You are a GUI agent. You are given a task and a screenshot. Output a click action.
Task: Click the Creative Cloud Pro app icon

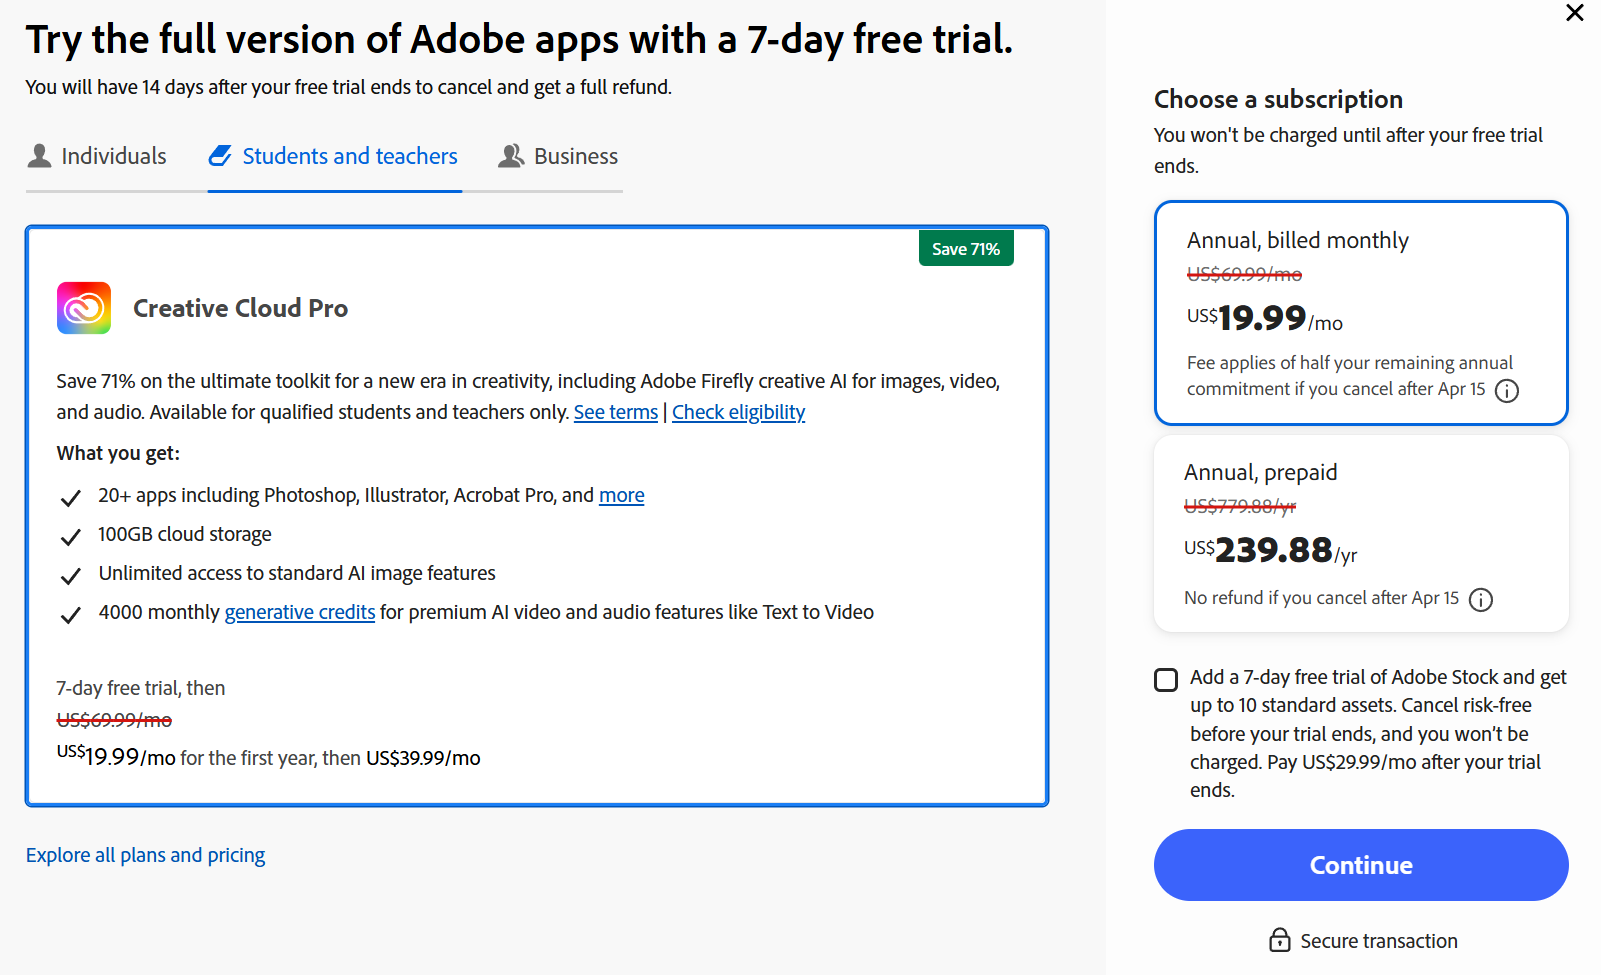84,308
